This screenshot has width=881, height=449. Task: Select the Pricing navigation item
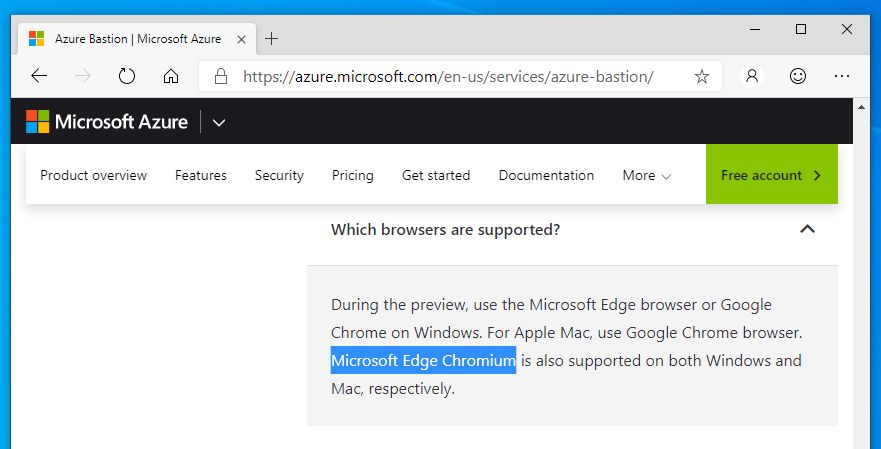(x=353, y=175)
